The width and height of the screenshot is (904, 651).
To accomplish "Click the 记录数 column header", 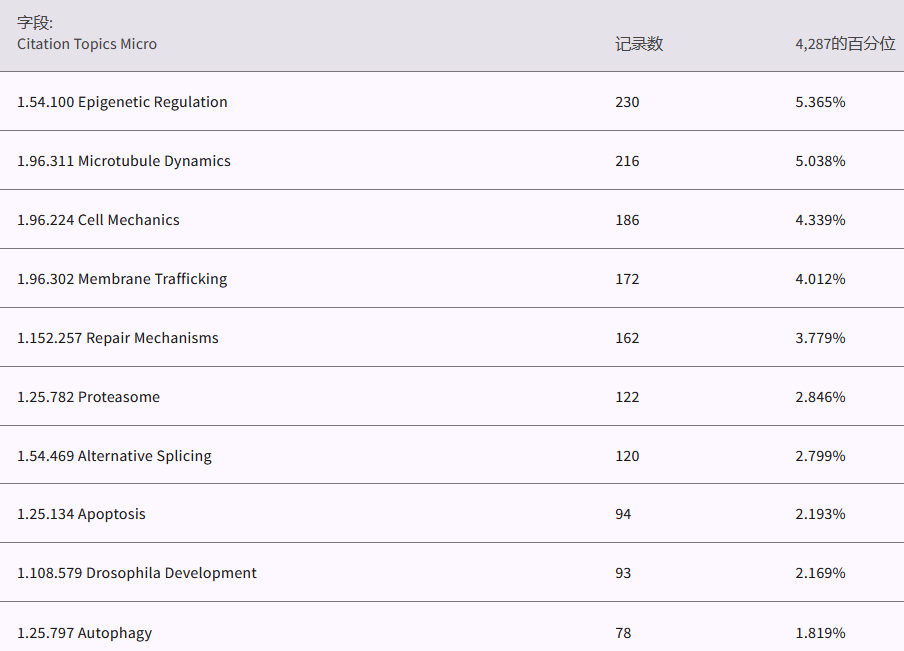I will 638,44.
